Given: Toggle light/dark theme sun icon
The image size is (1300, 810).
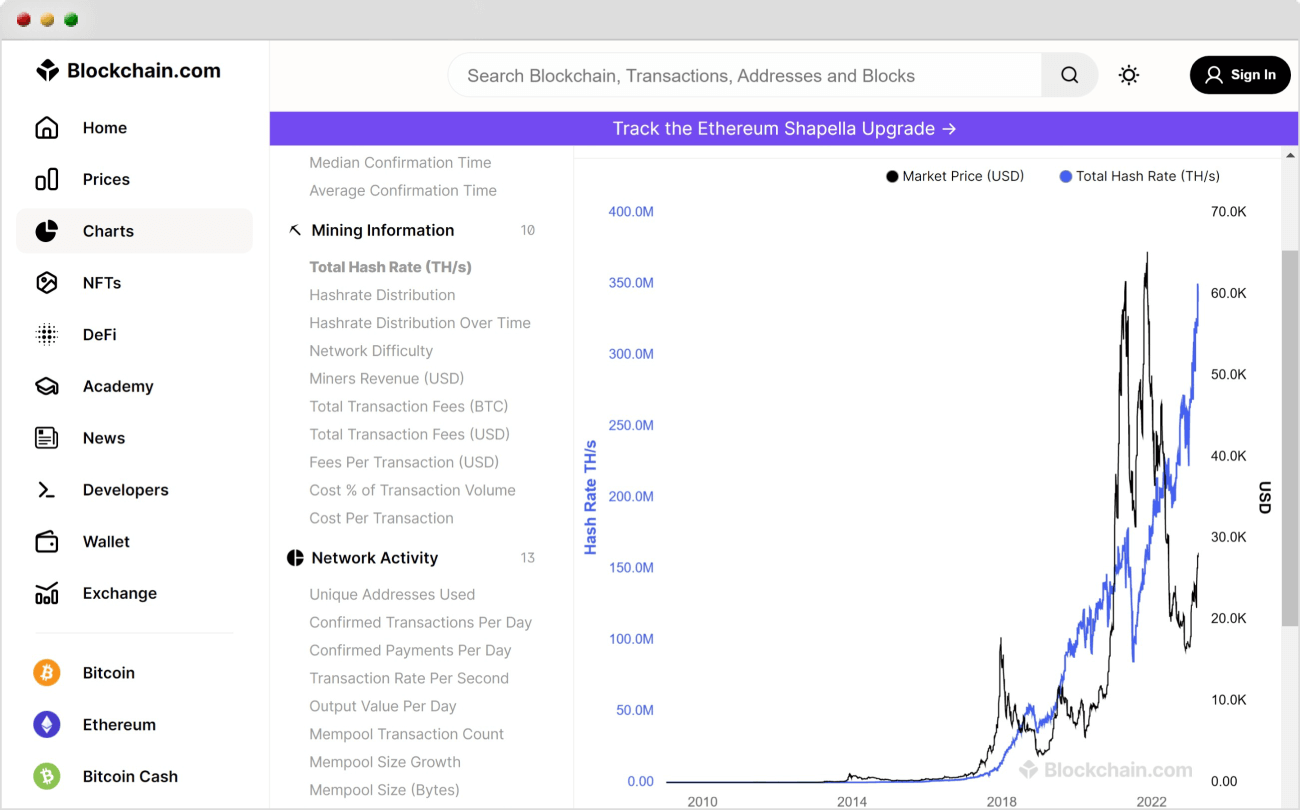Looking at the screenshot, I should [1129, 75].
